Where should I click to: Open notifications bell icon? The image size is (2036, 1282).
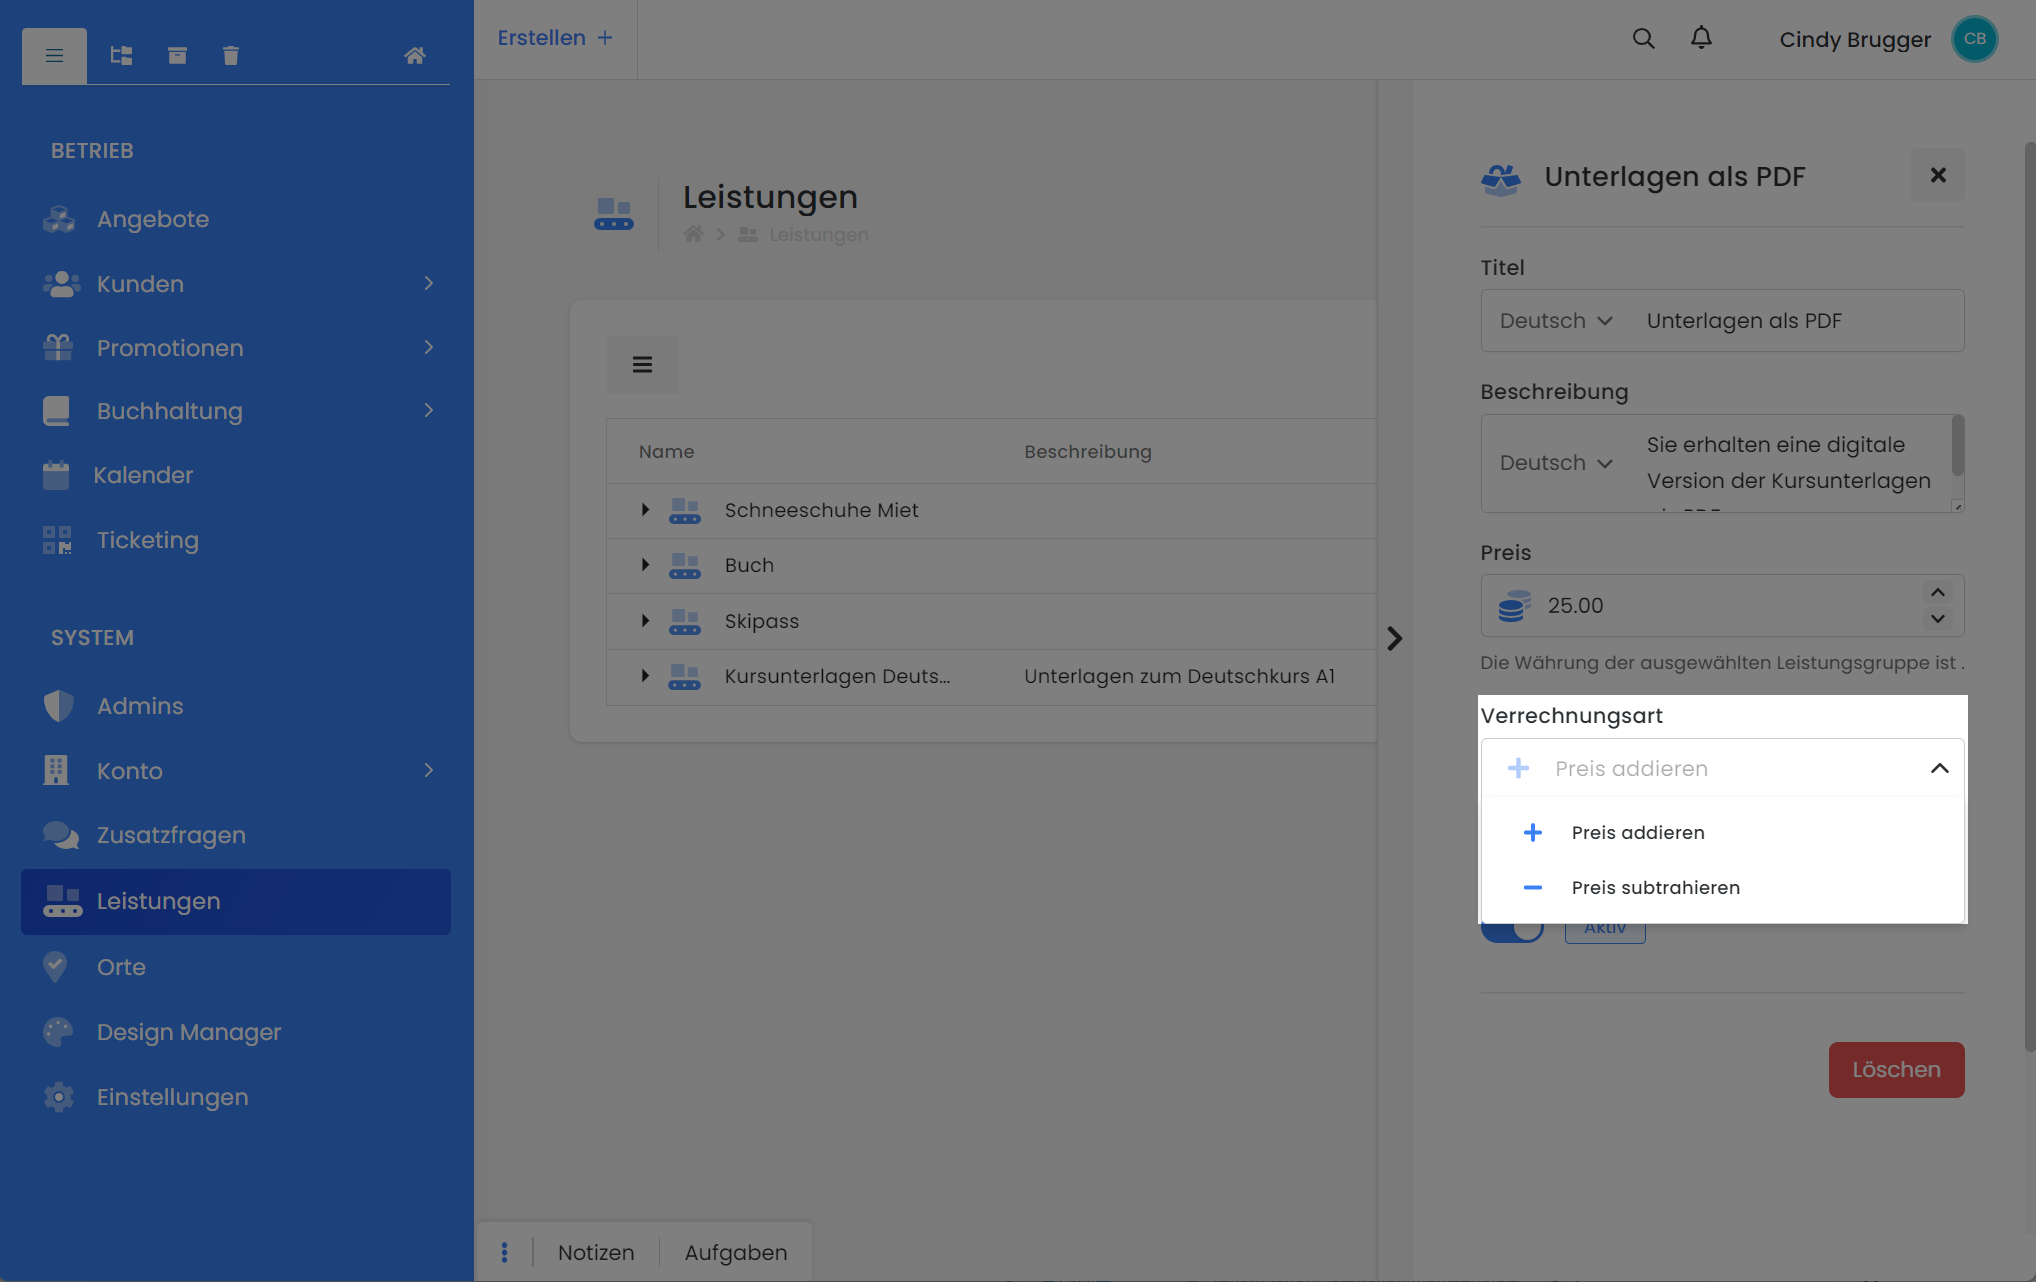[x=1700, y=39]
